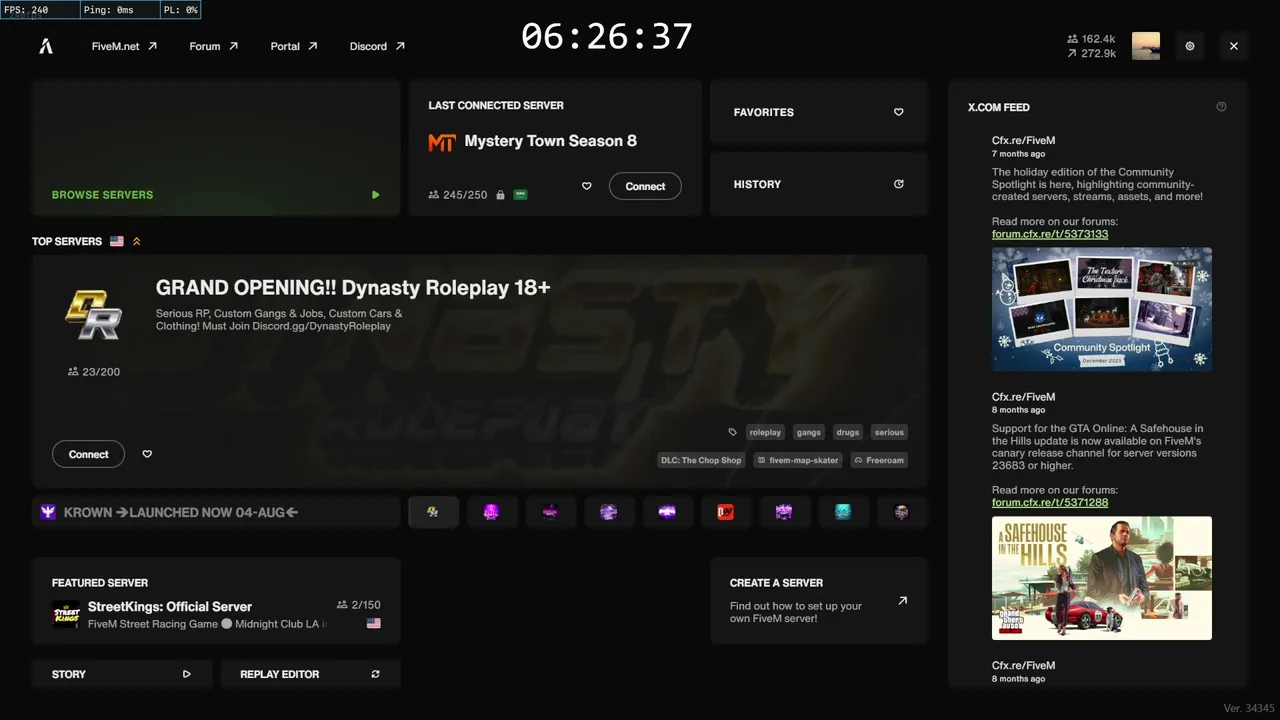Viewport: 1280px width, 720px height.
Task: Open the Replay Editor
Action: 310,674
